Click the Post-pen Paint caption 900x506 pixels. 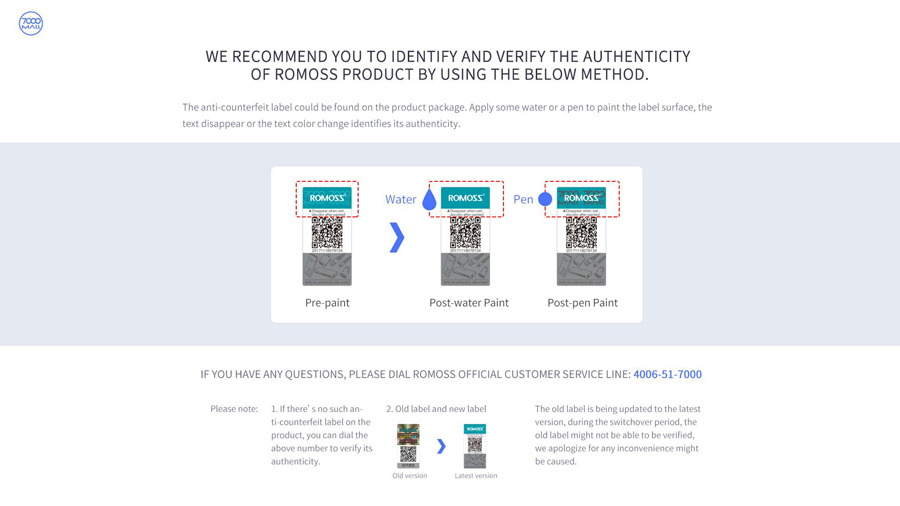582,303
